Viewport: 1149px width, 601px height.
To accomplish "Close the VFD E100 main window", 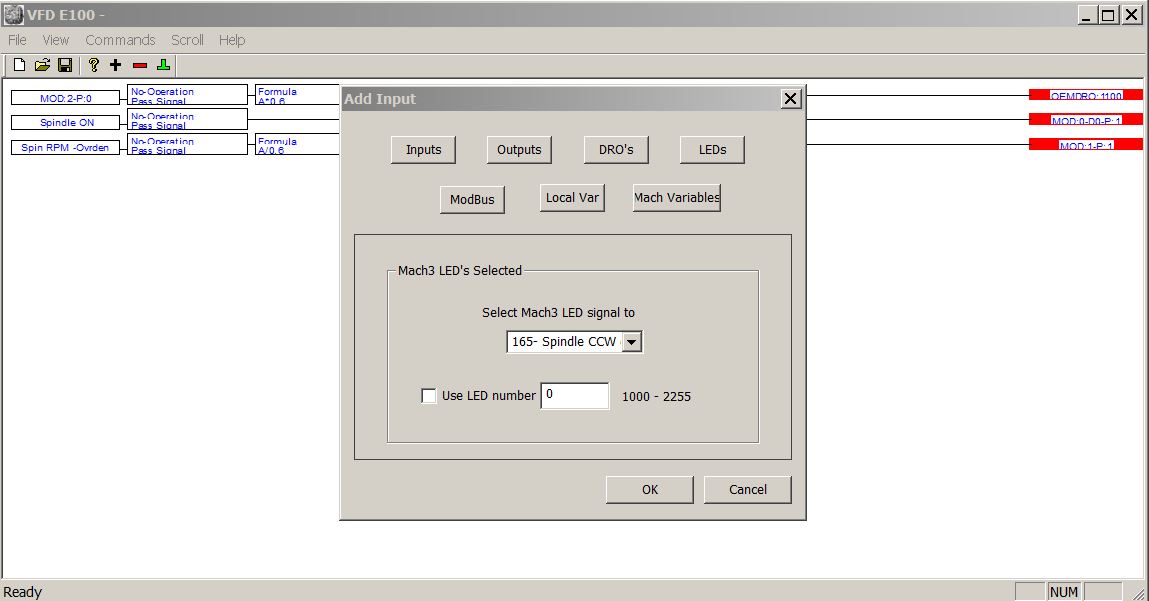I will [x=1131, y=15].
